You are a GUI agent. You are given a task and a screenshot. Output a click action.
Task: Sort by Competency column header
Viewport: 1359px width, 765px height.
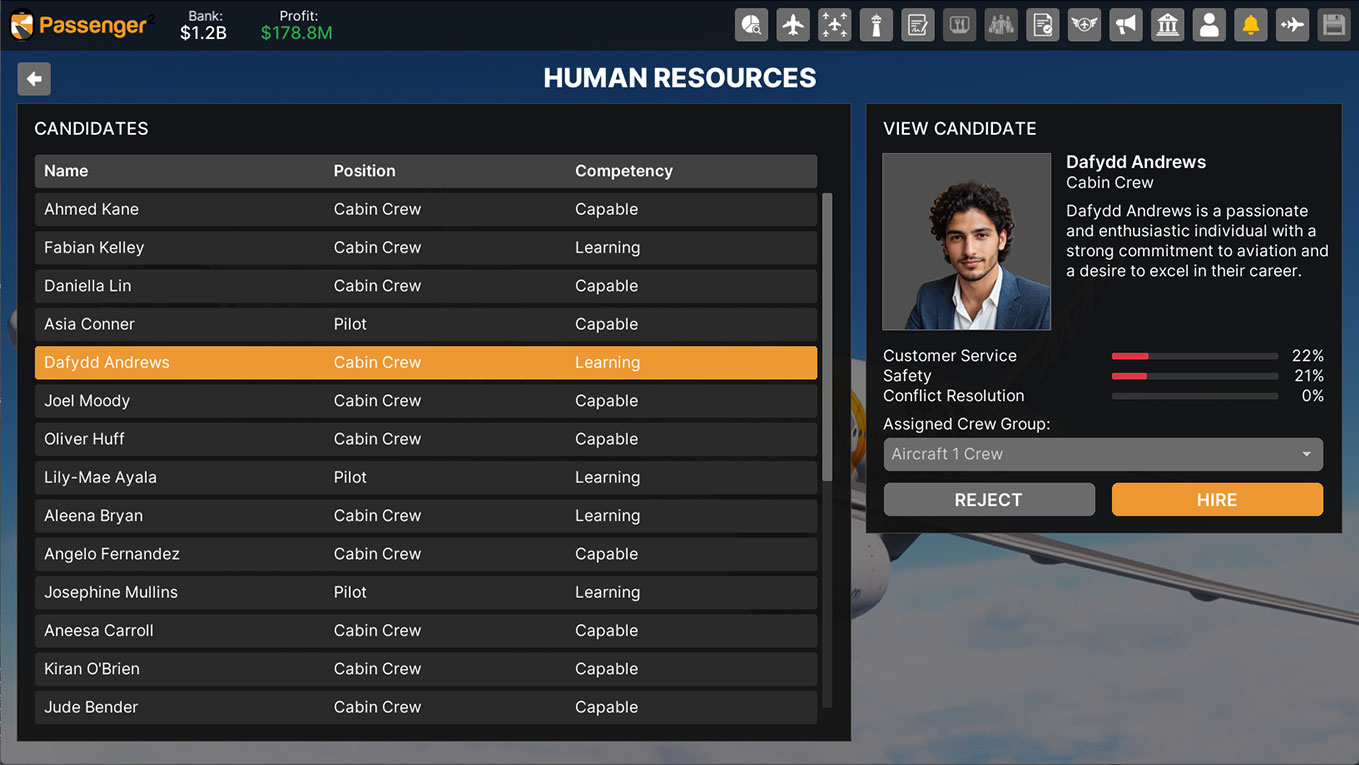pos(623,171)
